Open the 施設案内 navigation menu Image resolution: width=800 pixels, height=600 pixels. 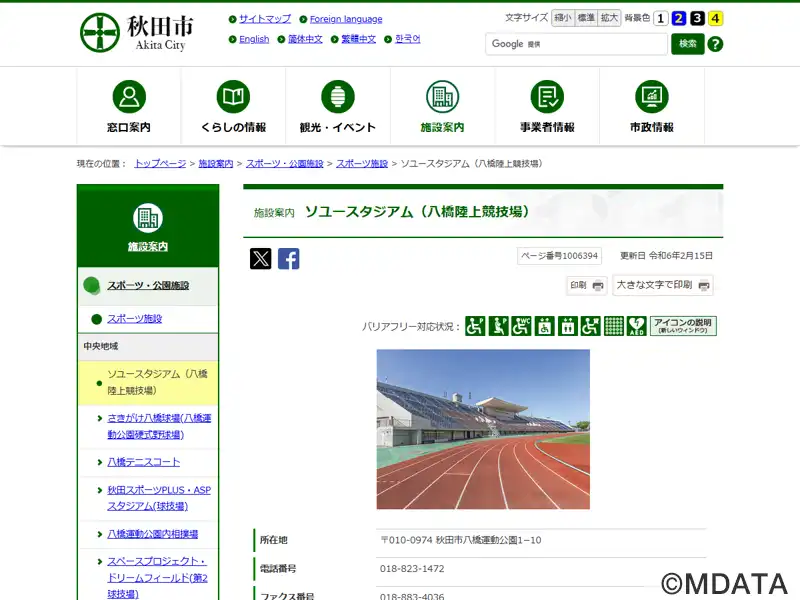(442, 107)
